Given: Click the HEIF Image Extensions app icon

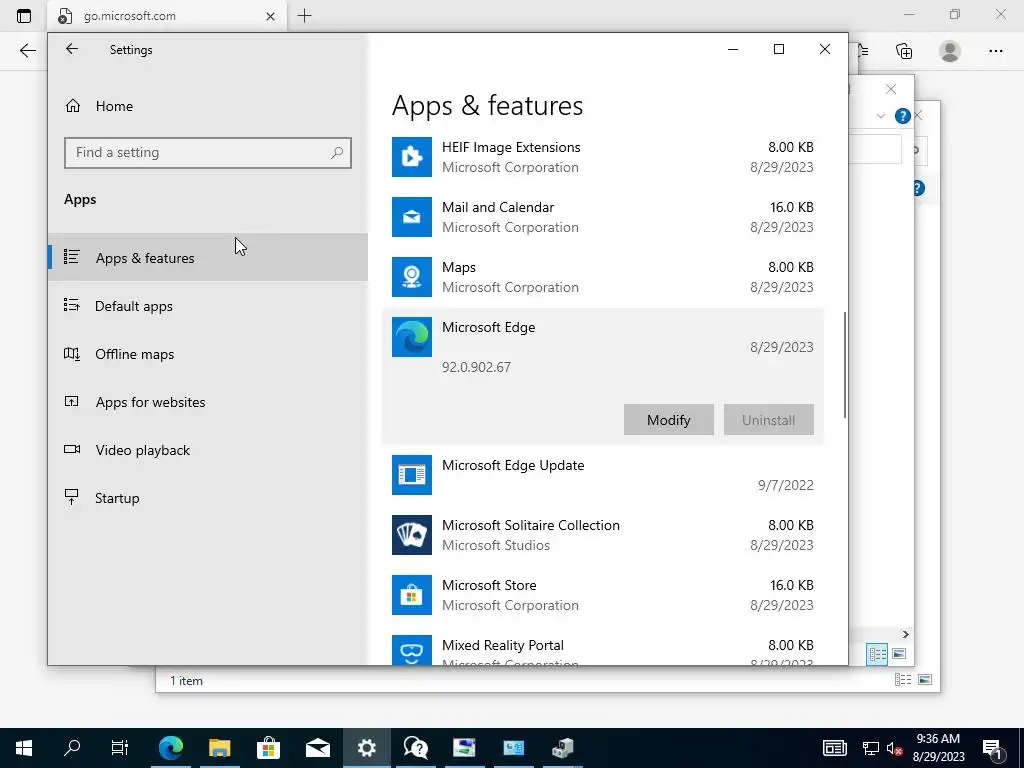Looking at the screenshot, I should coord(411,157).
